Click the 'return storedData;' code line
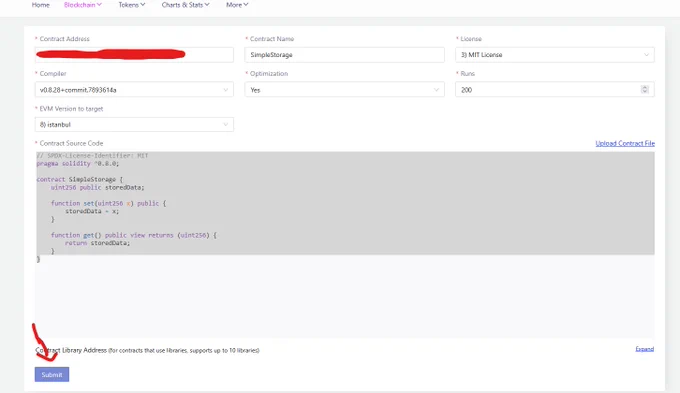Image resolution: width=680 pixels, height=393 pixels. click(x=98, y=243)
